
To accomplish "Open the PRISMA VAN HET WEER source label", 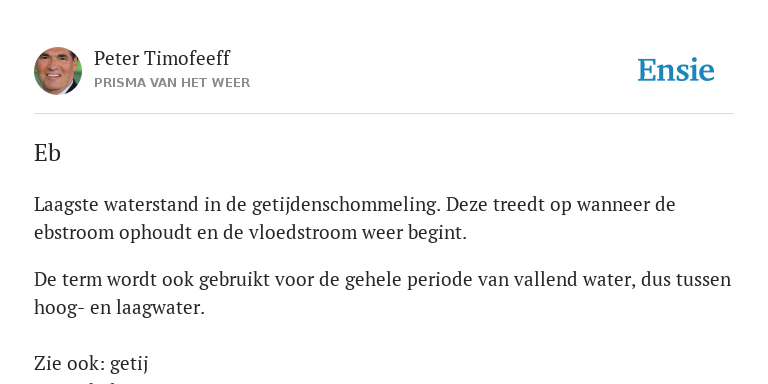I will pos(172,83).
